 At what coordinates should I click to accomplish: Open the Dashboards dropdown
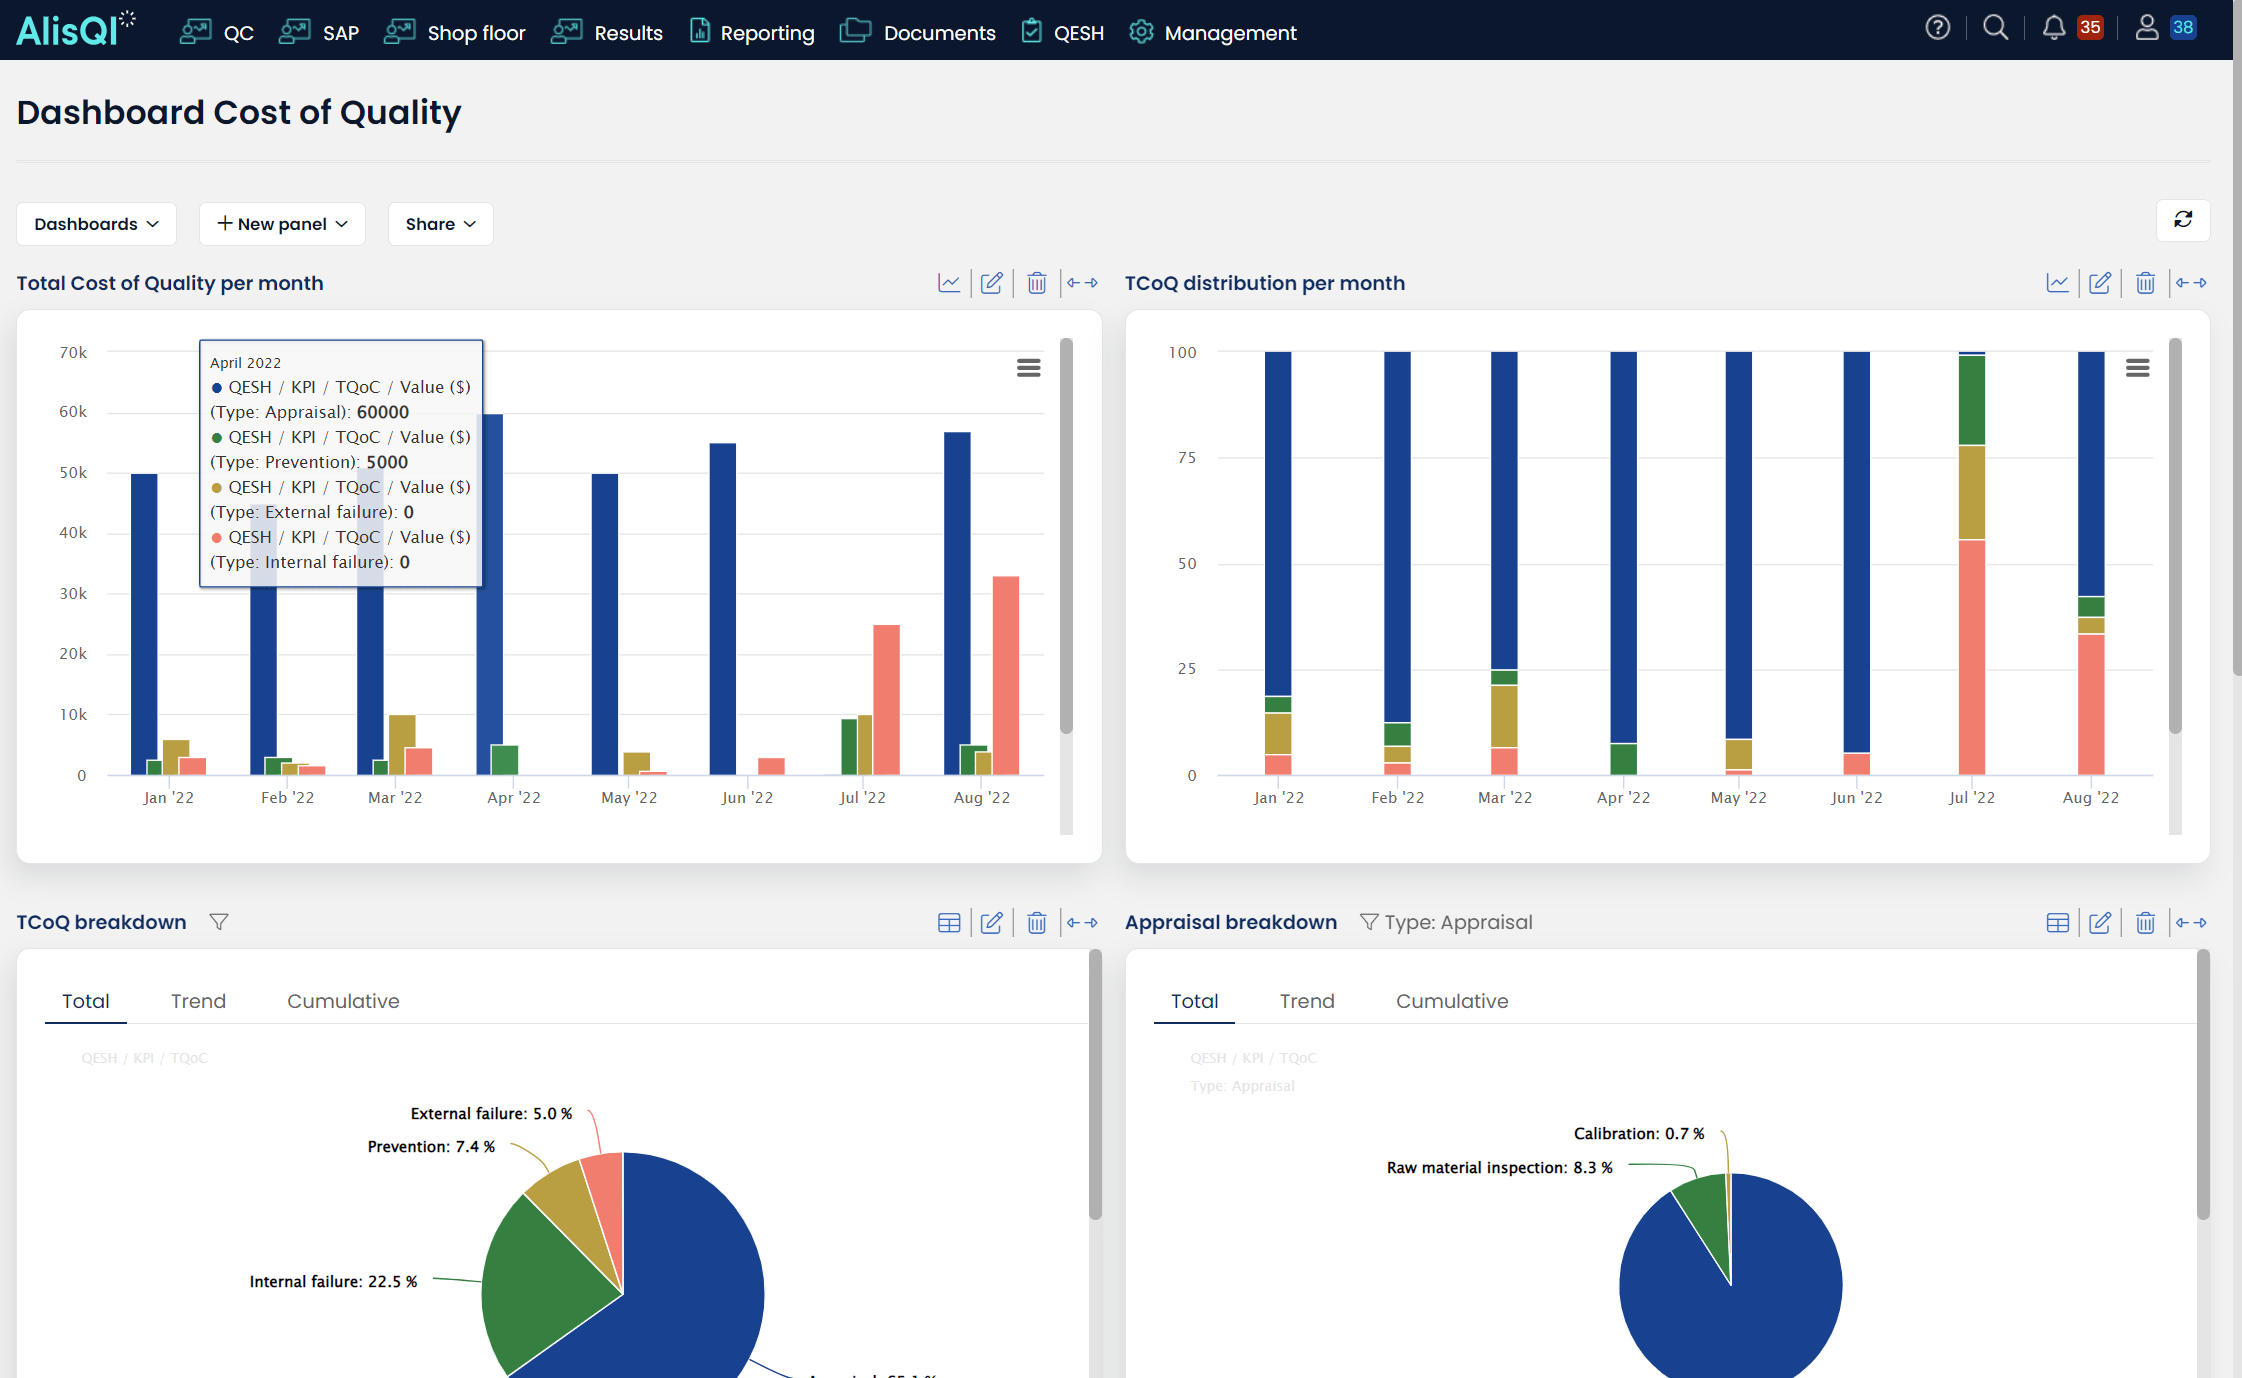[x=95, y=223]
